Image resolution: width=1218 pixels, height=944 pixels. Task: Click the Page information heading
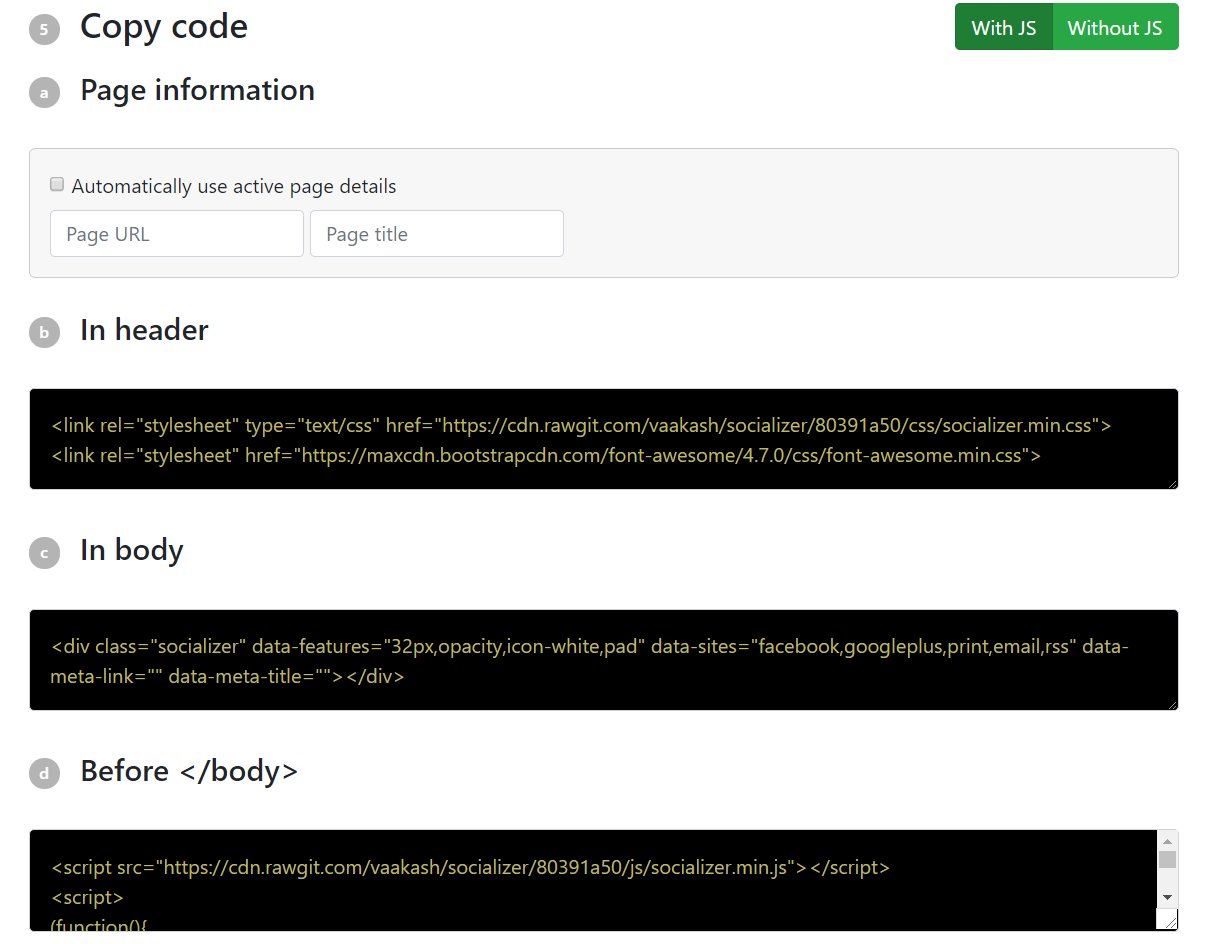(x=197, y=90)
